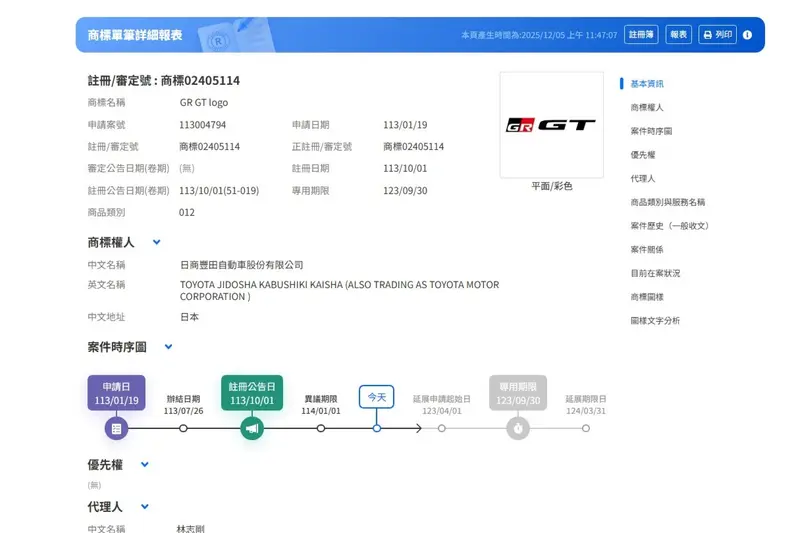
Task: Click the purple 申請日 document icon on timeline
Action: [116, 428]
